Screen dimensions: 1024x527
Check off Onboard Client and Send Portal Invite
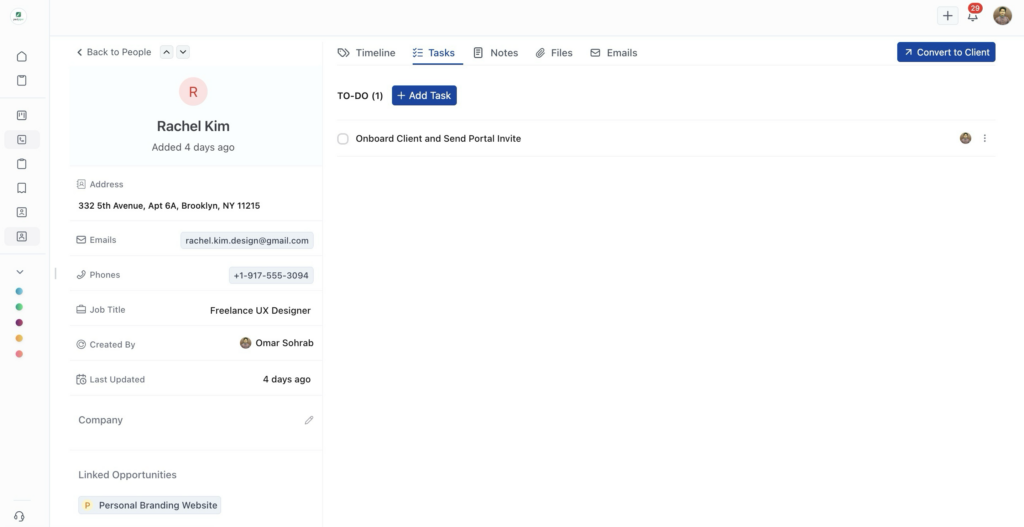click(x=343, y=139)
